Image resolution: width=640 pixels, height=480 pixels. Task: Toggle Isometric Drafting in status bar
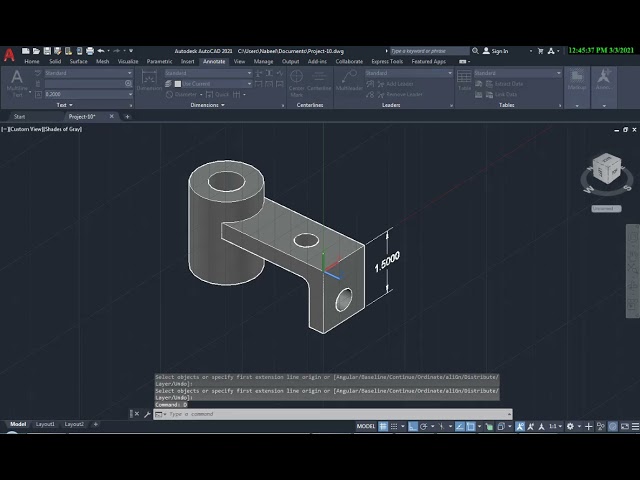tap(442, 427)
